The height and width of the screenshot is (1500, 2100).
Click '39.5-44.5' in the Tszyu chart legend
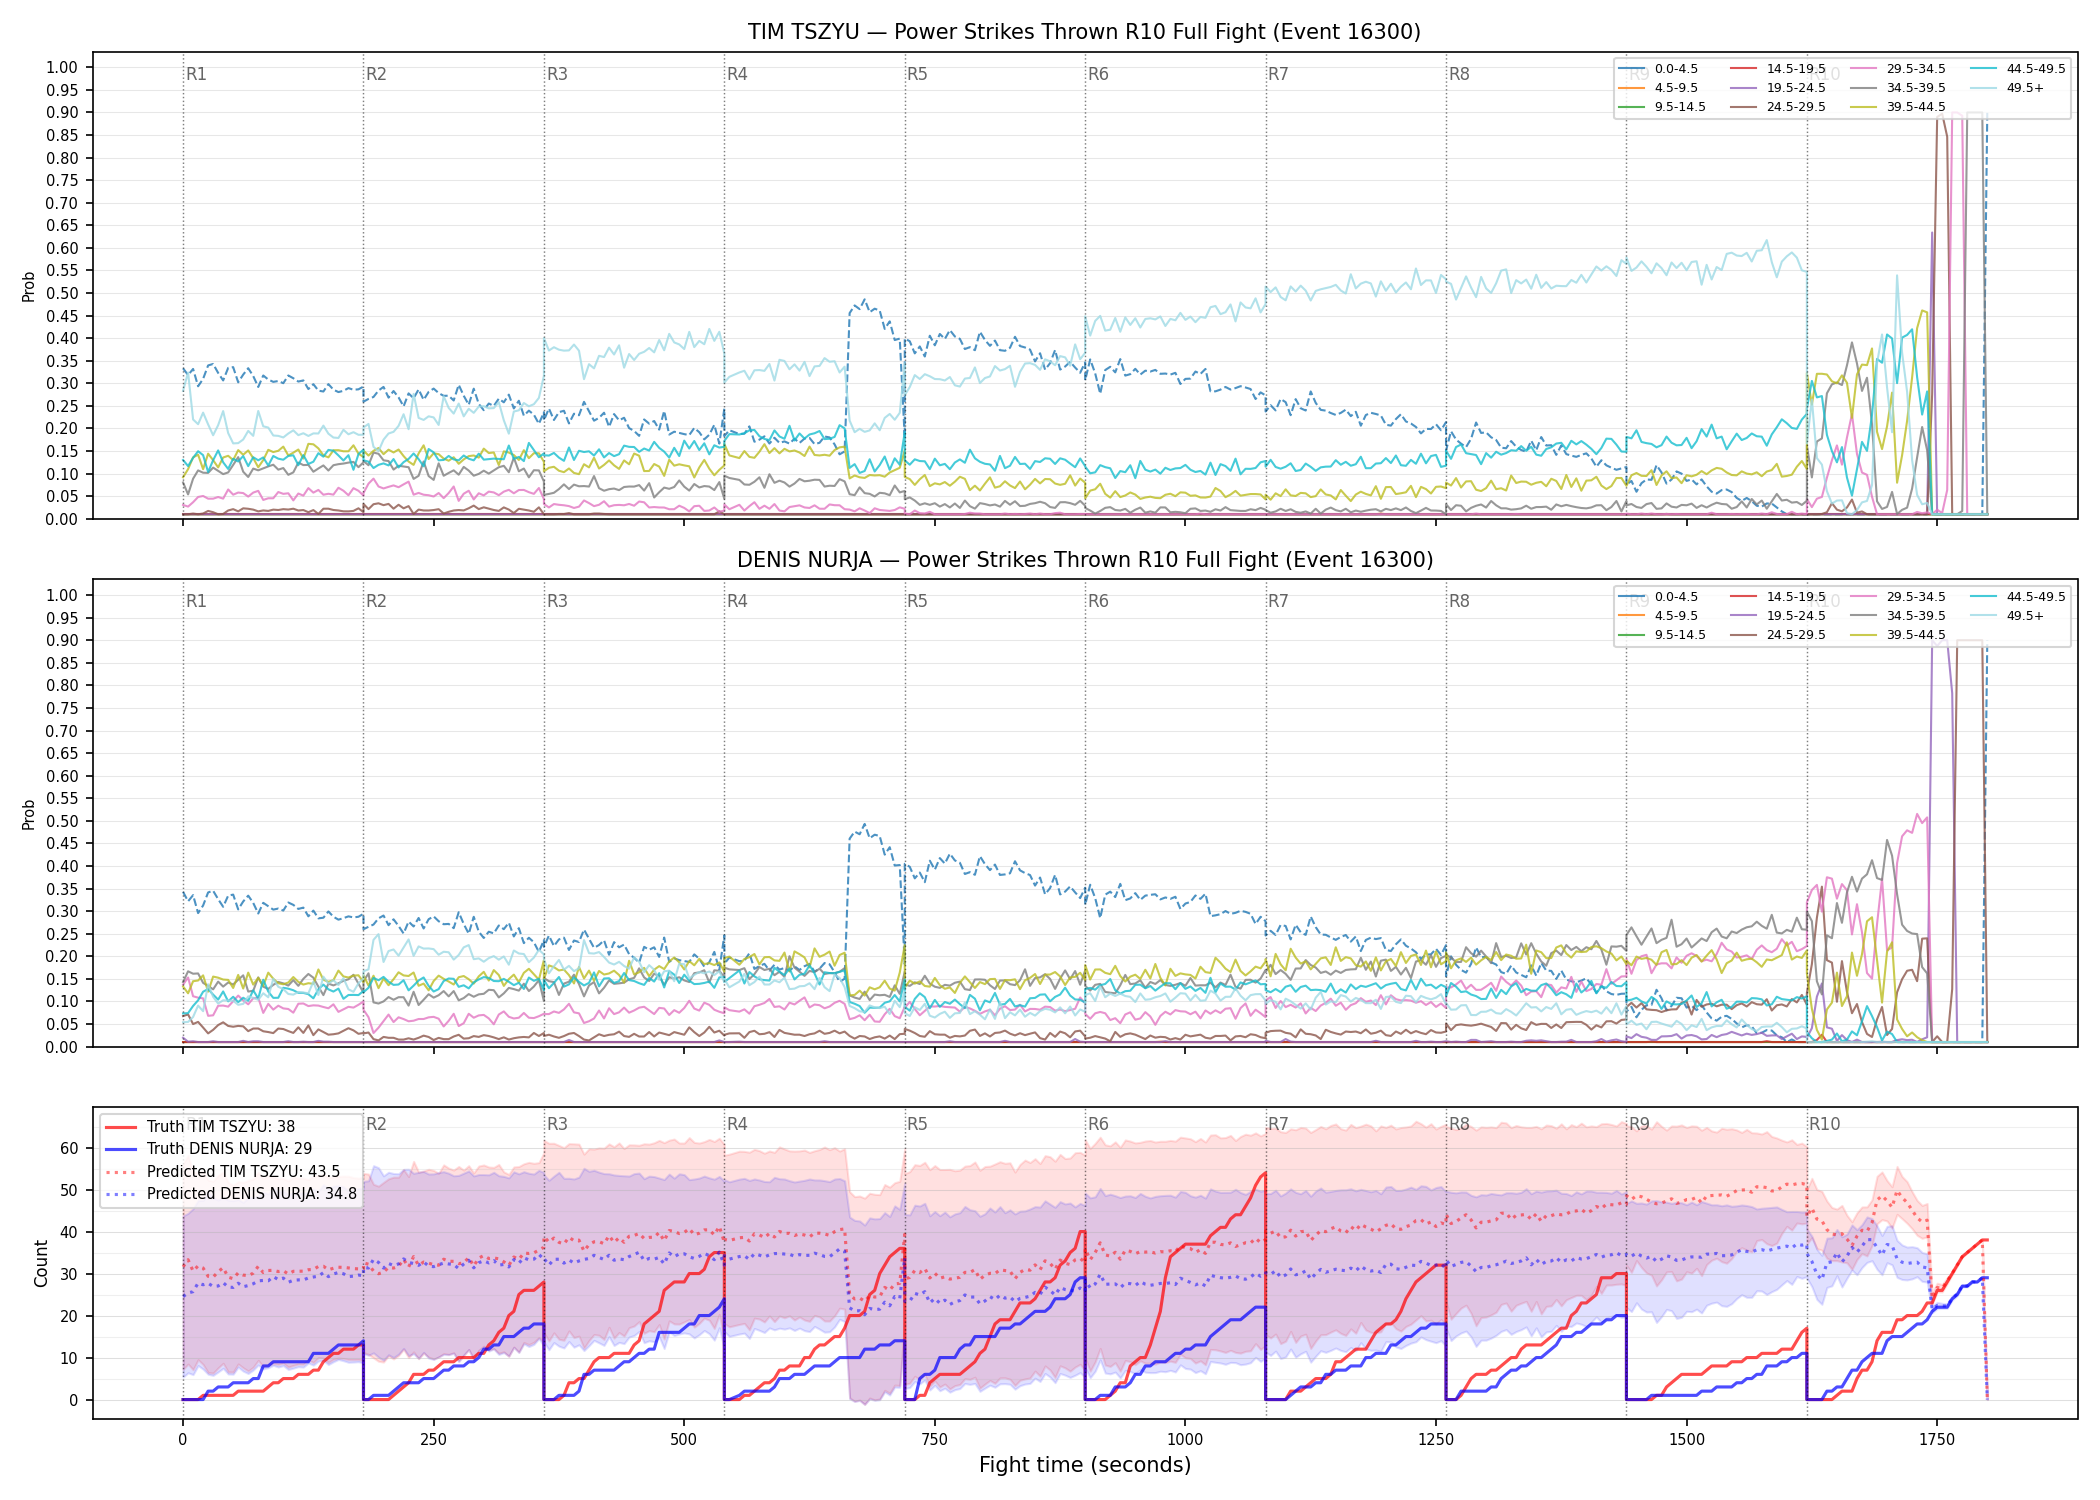[x=1916, y=107]
